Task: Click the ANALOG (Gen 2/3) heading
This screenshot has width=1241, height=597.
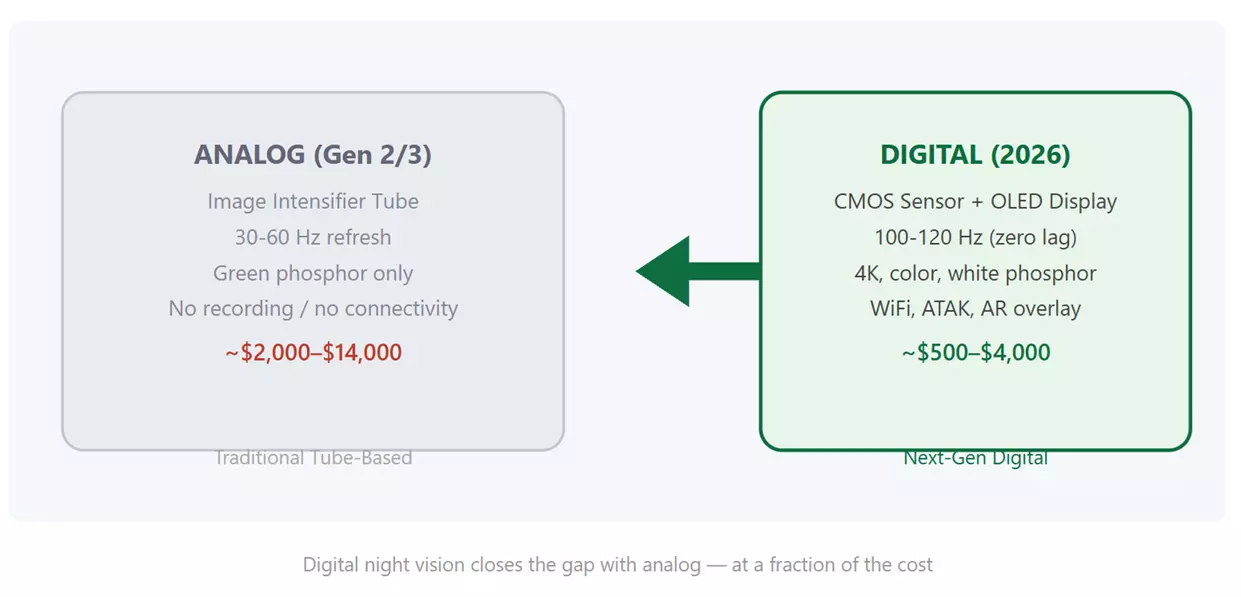Action: click(x=313, y=155)
